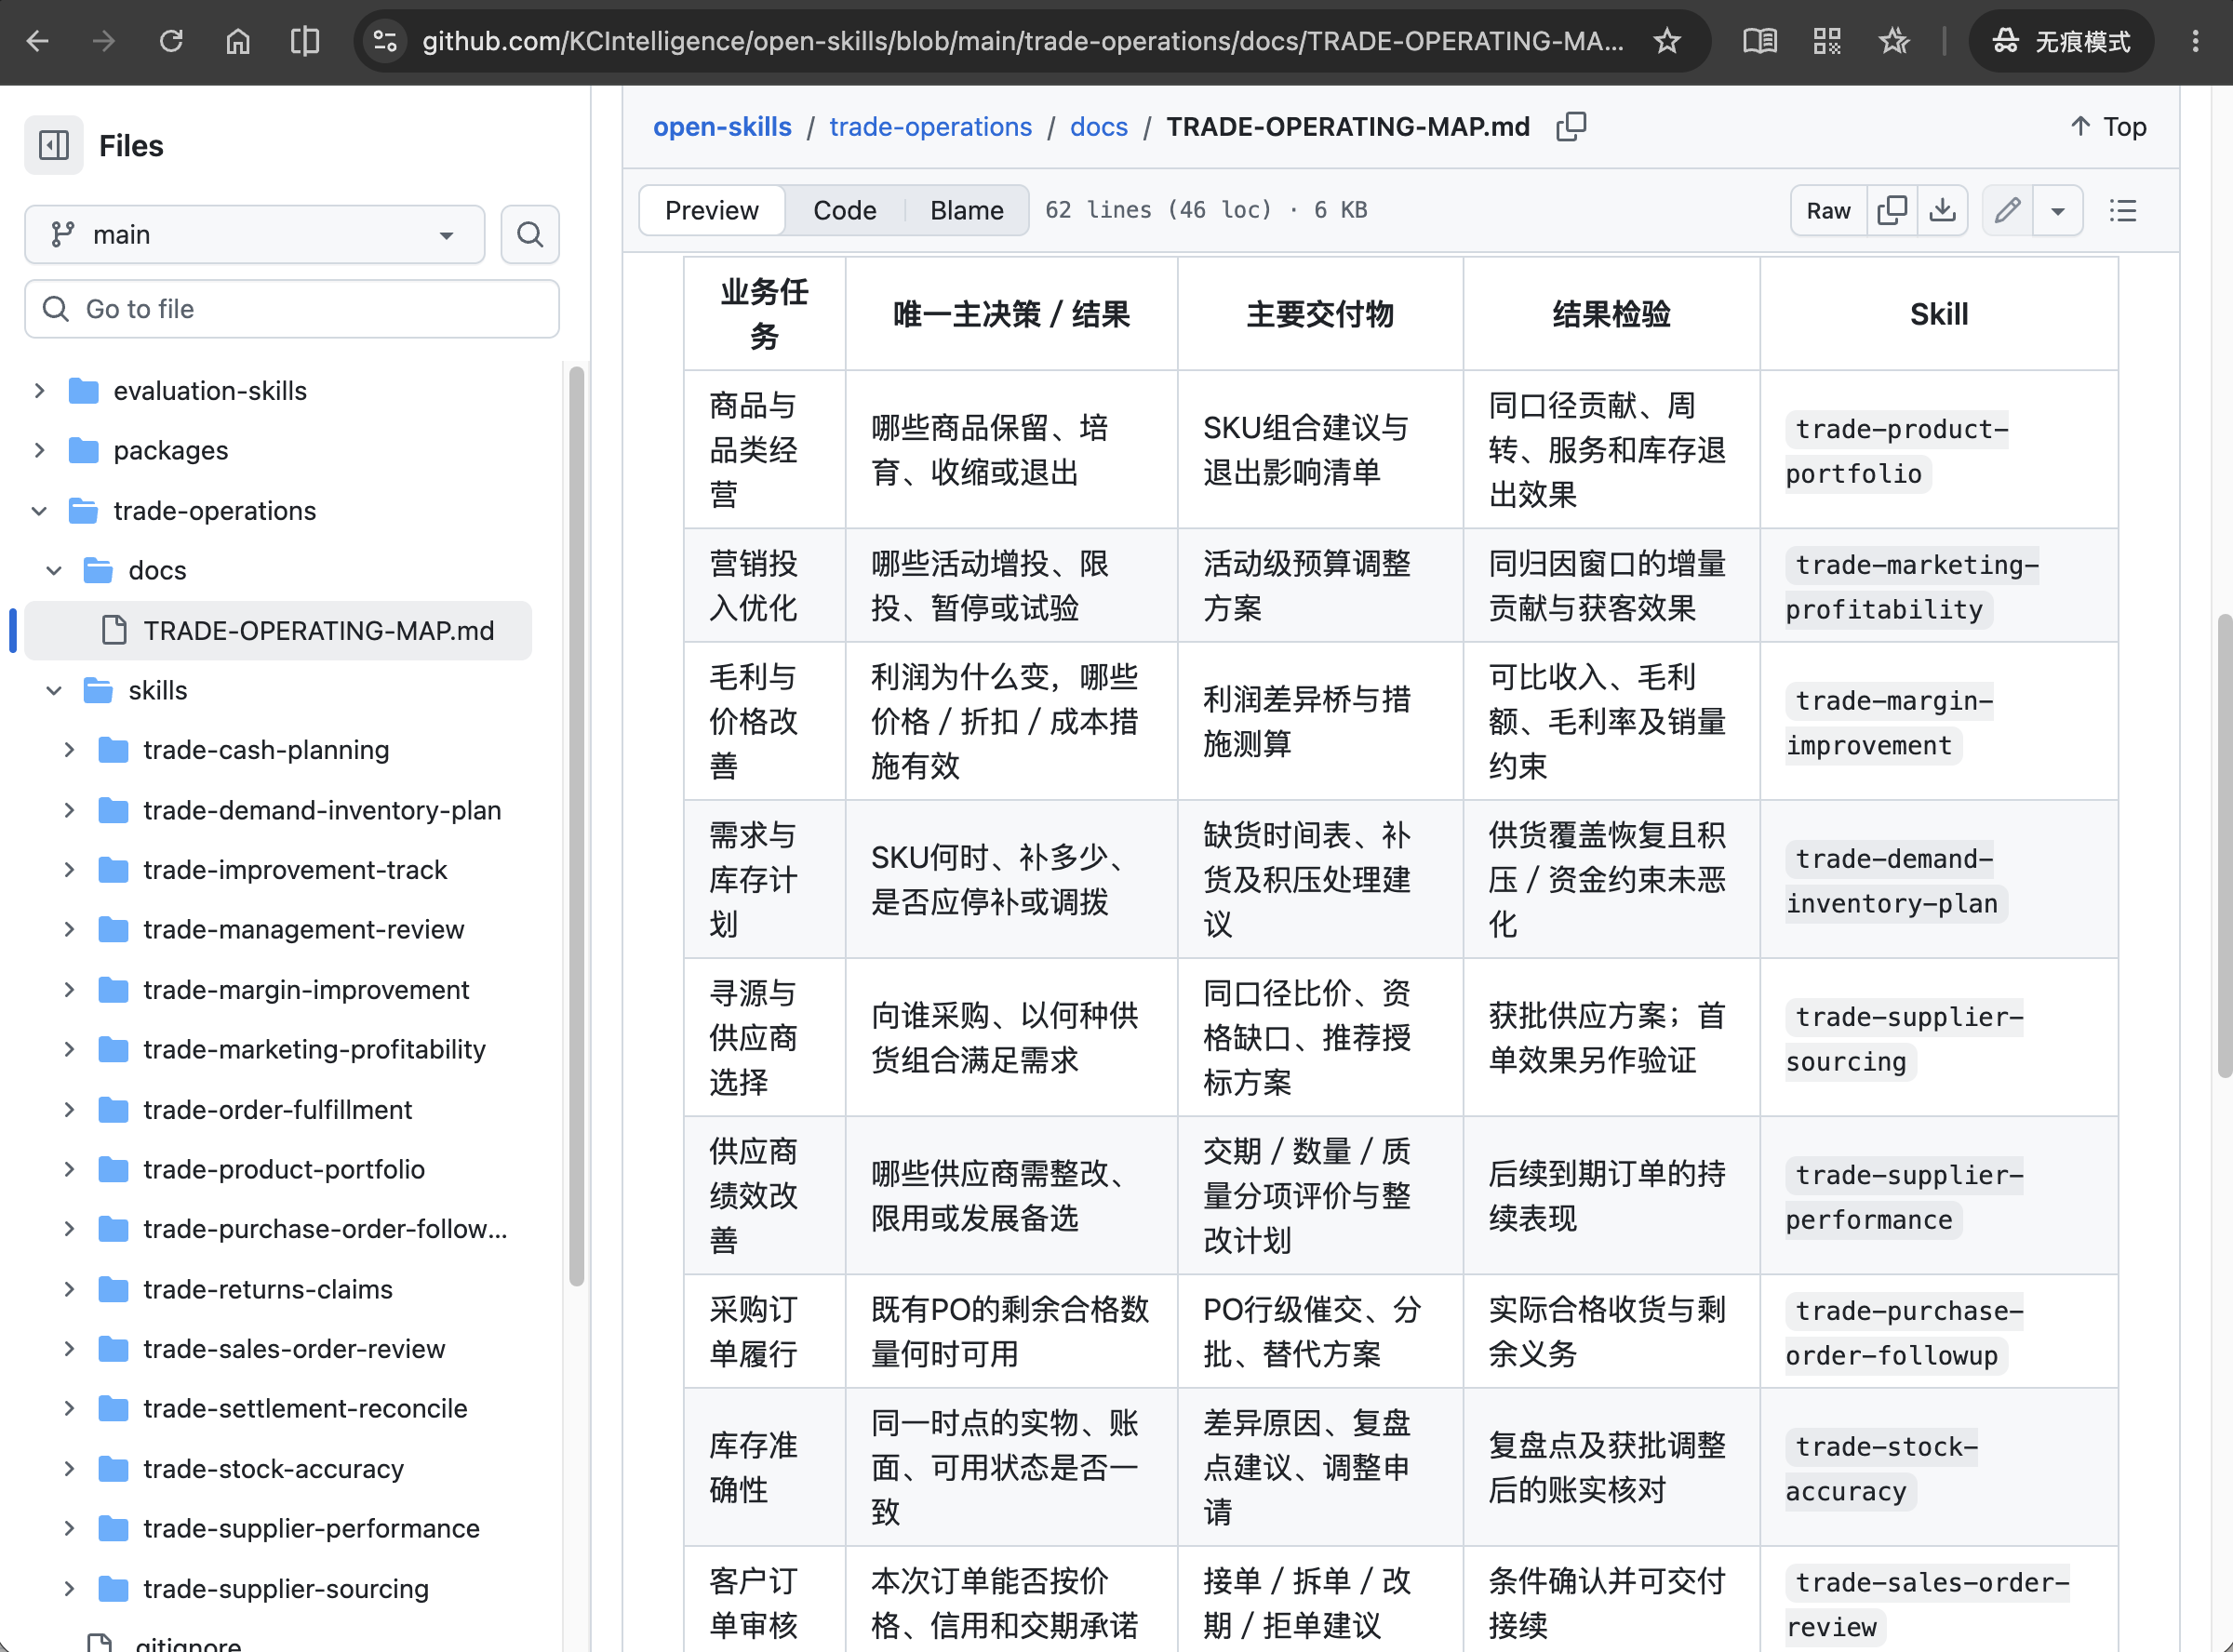Switch to Preview tab

tap(712, 210)
